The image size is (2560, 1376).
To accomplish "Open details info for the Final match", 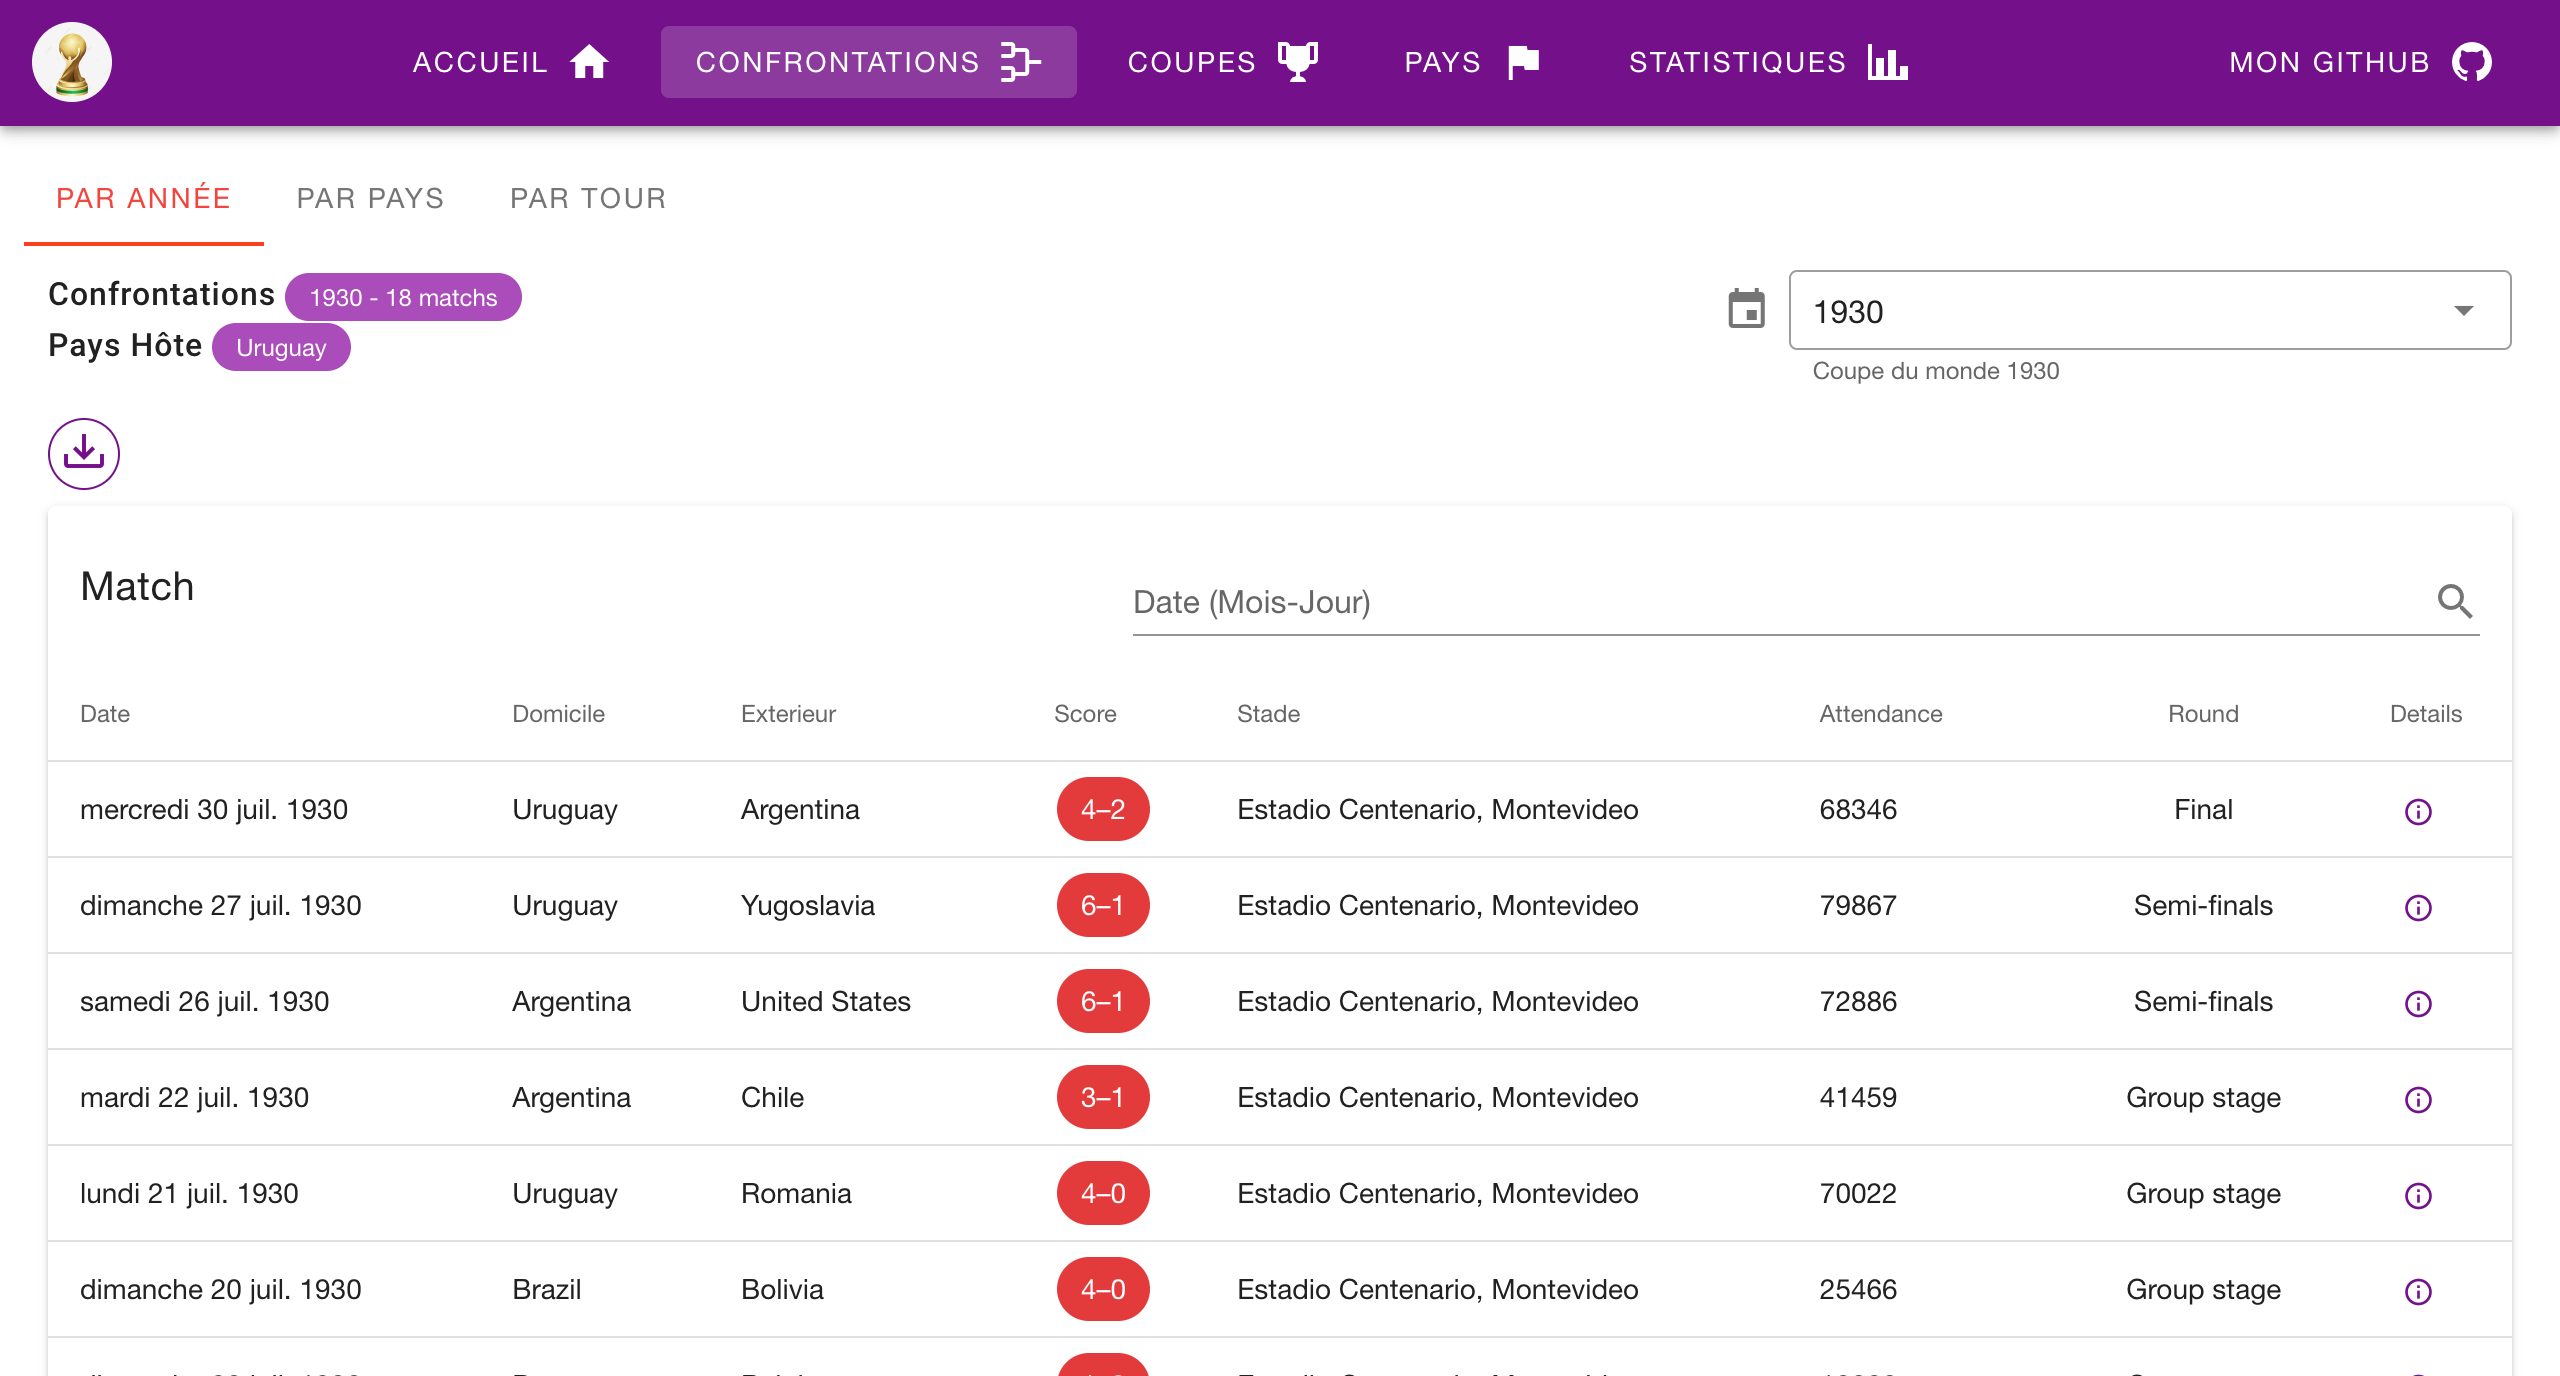I will pyautogui.click(x=2417, y=811).
